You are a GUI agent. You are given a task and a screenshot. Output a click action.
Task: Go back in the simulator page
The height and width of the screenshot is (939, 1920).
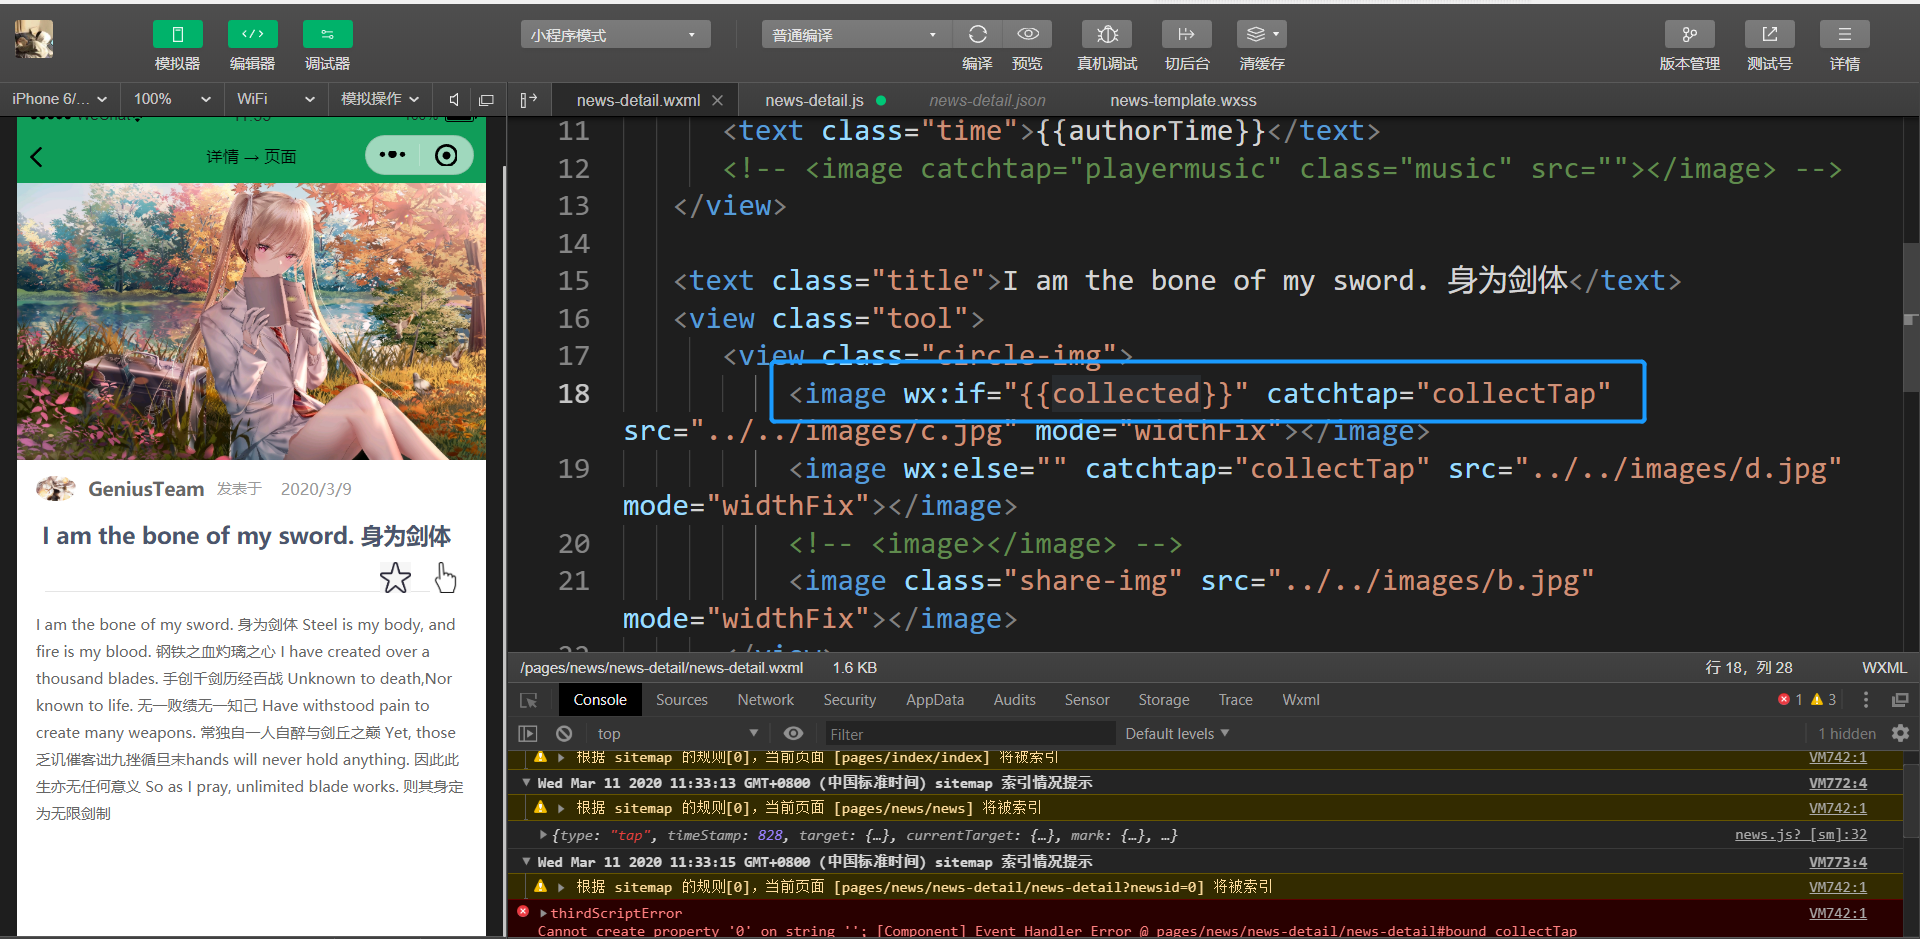click(37, 156)
